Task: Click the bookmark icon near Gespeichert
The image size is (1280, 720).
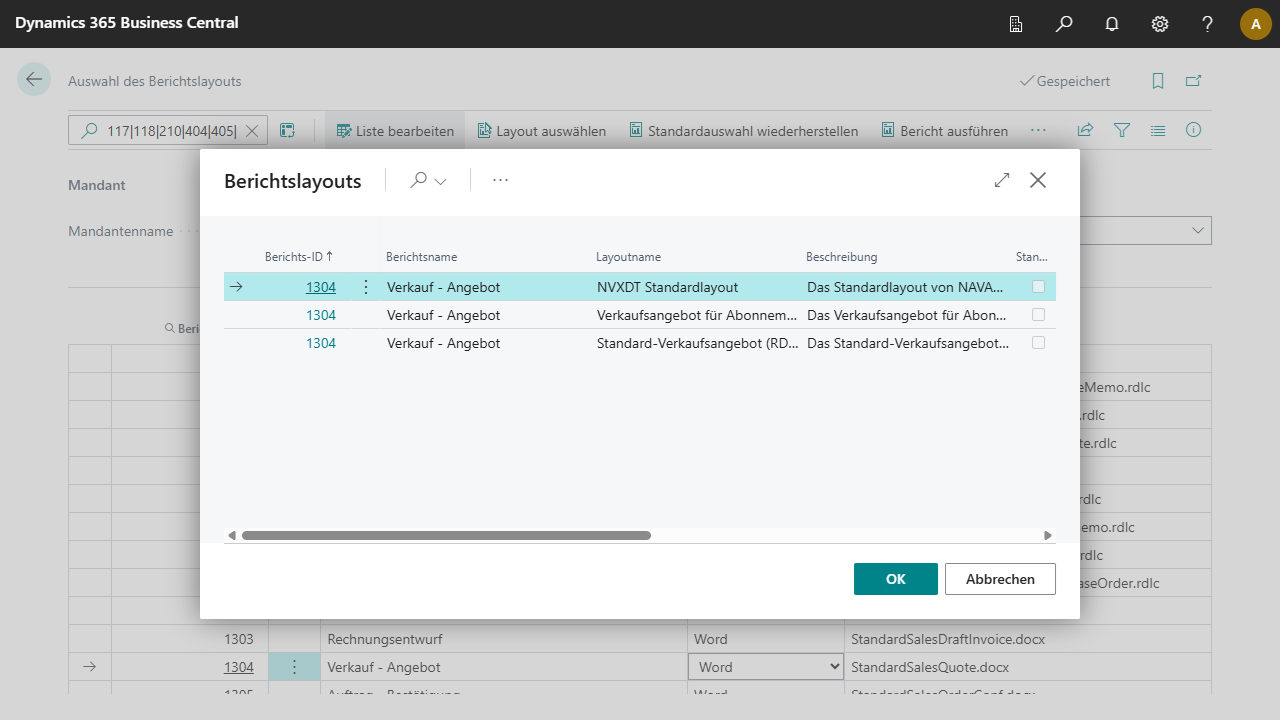Action: (1158, 81)
